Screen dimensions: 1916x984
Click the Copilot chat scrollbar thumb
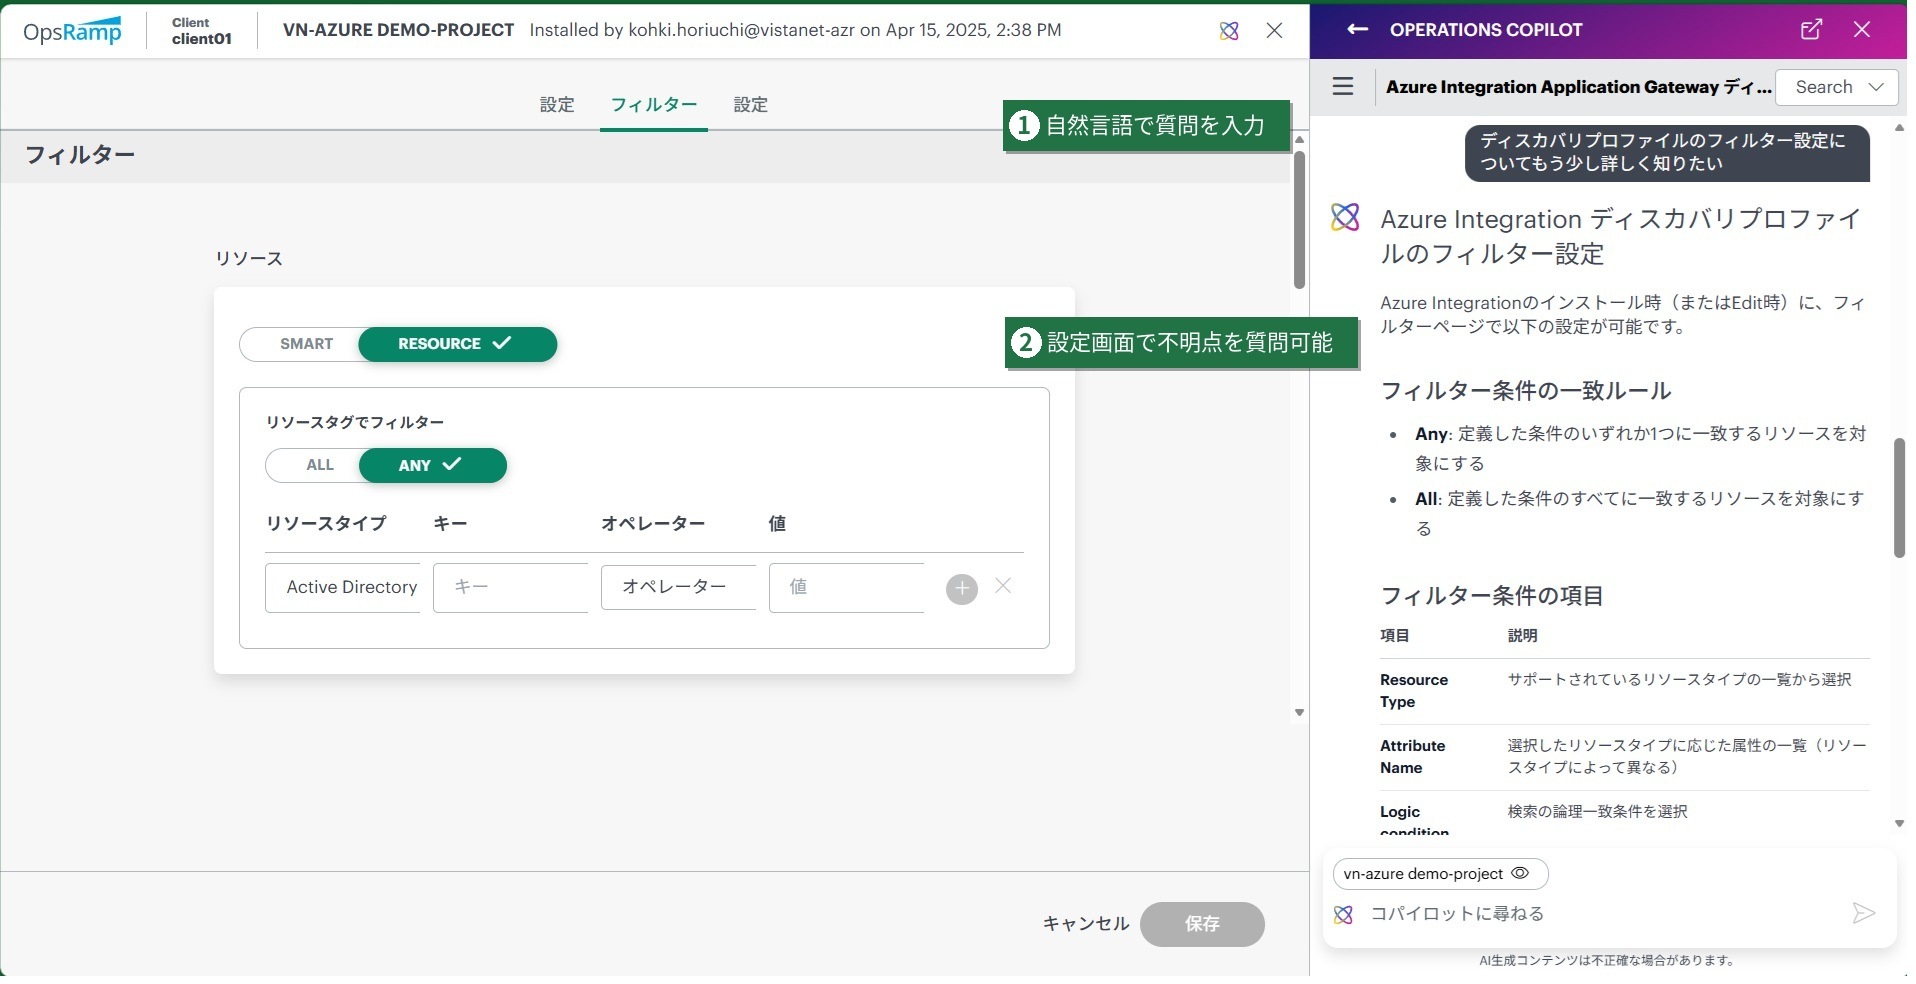[x=1899, y=498]
